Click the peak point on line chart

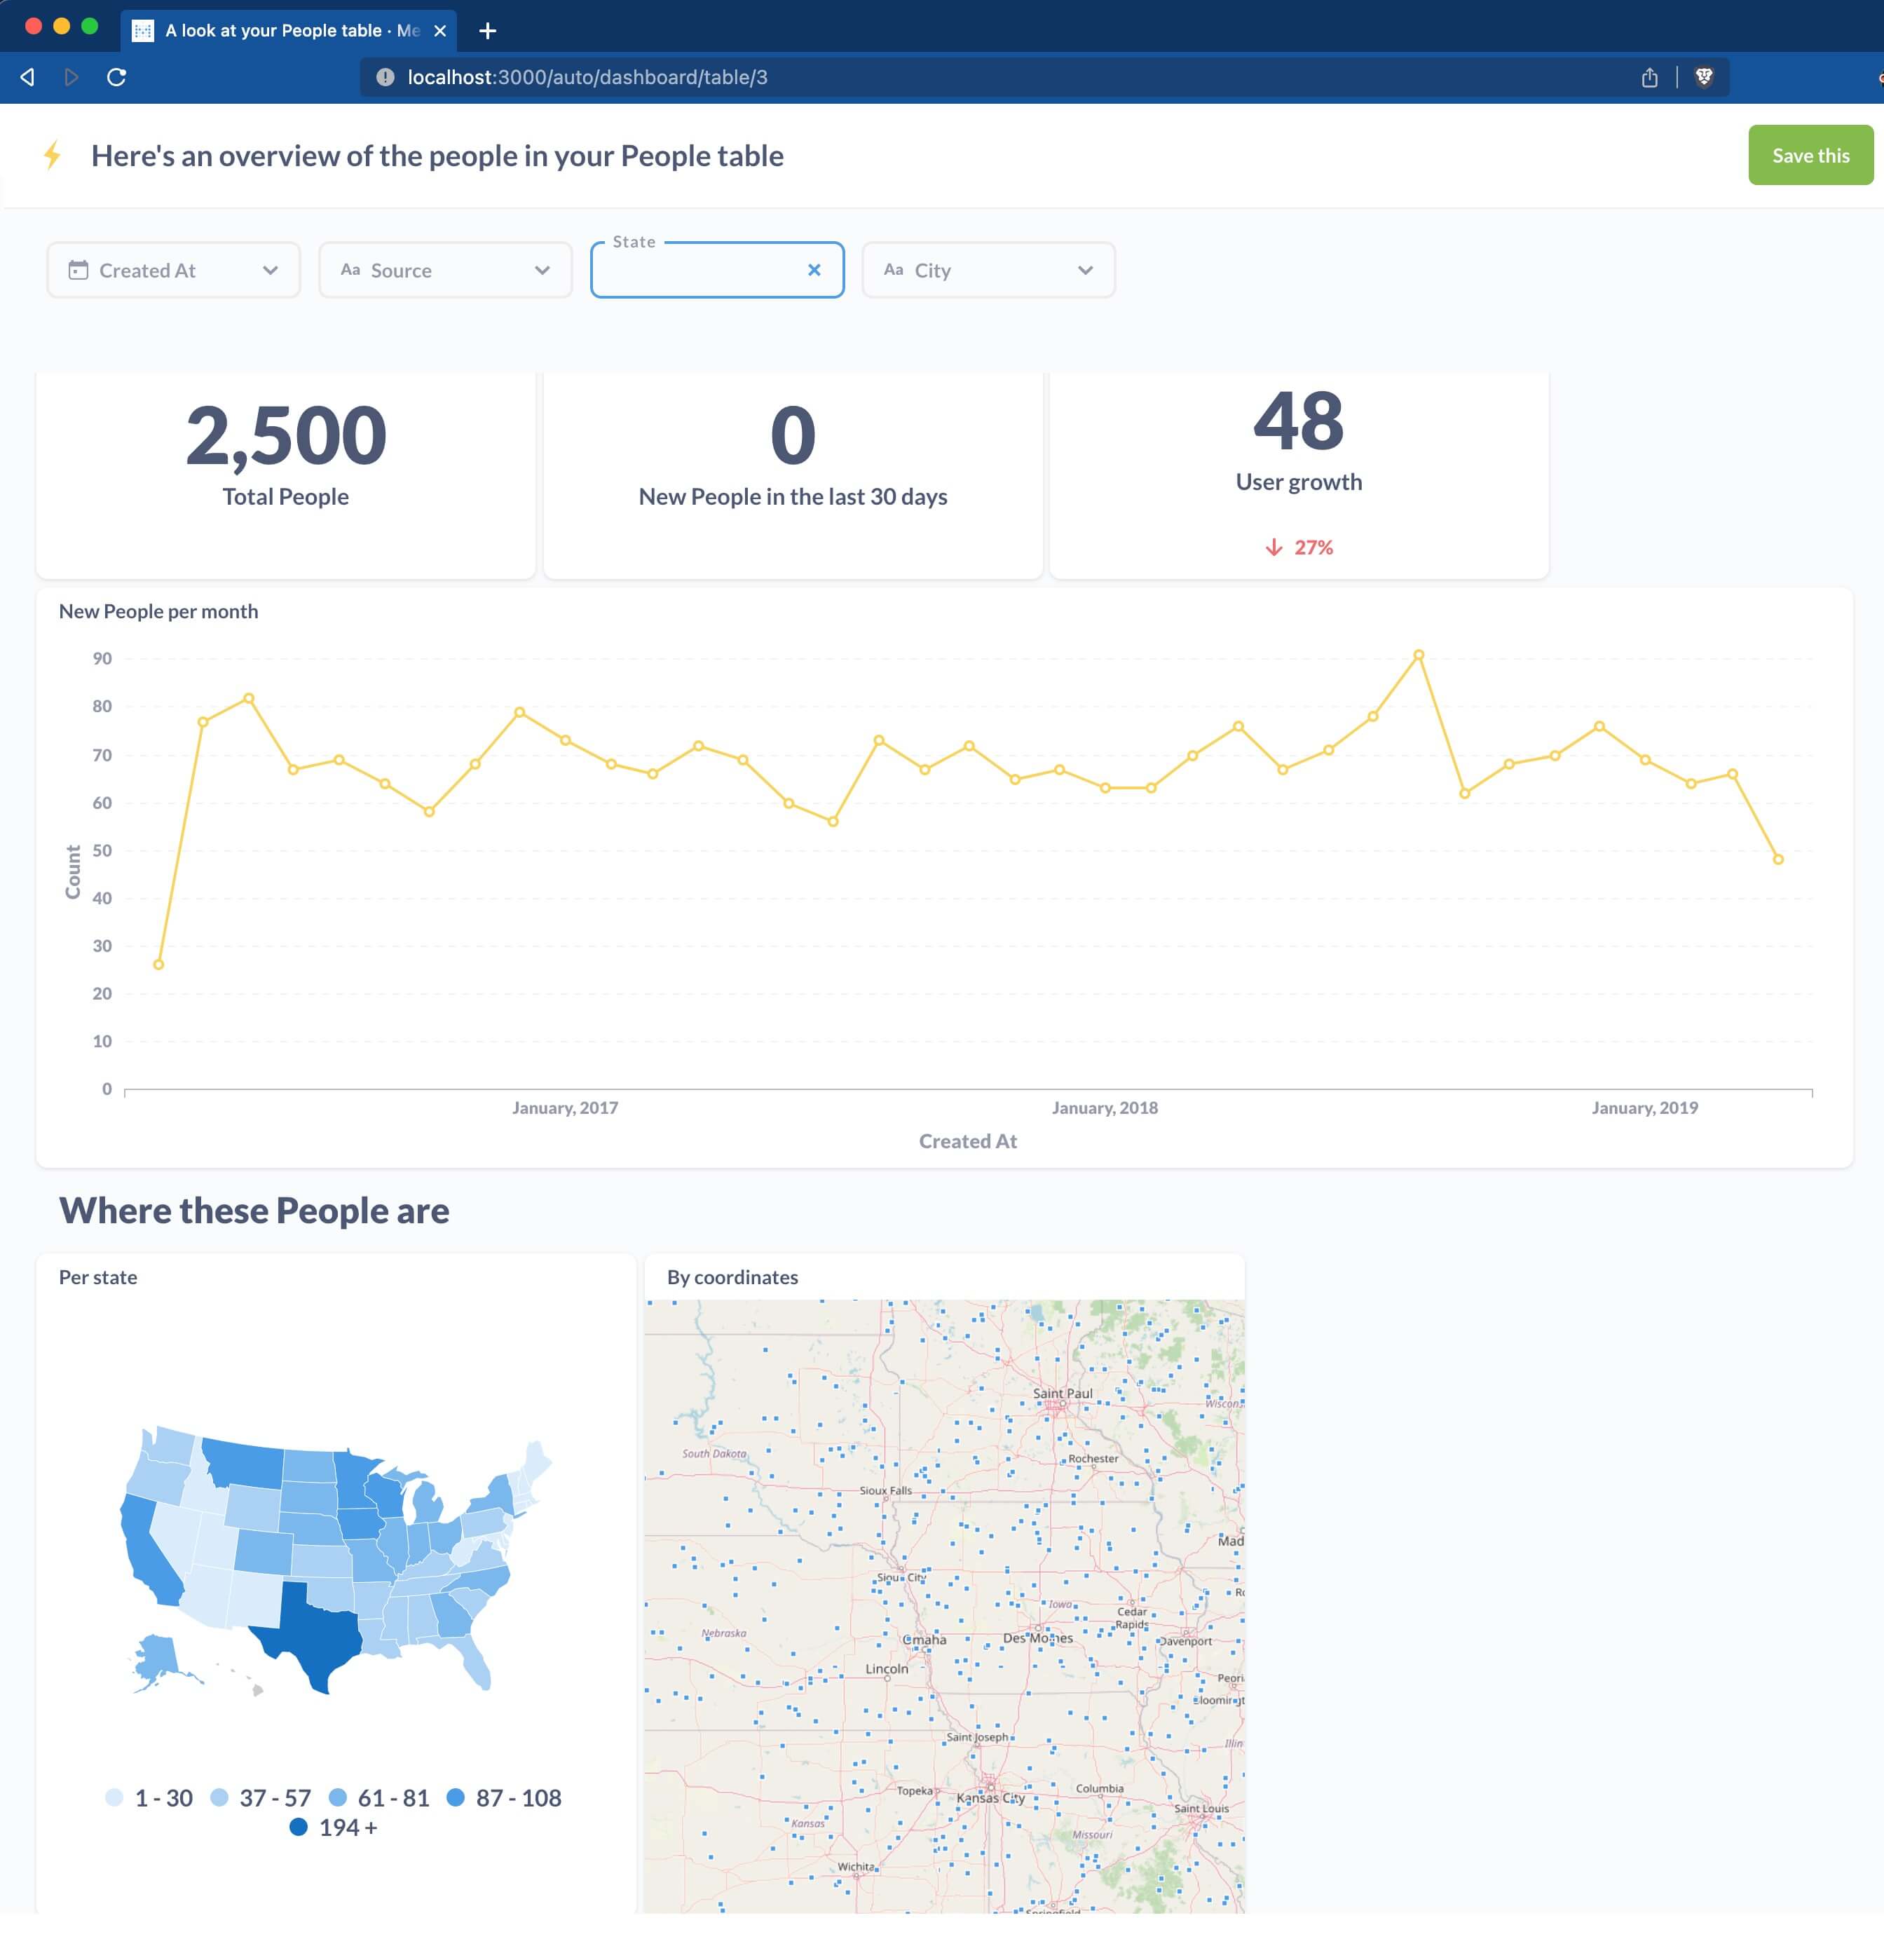(1418, 655)
